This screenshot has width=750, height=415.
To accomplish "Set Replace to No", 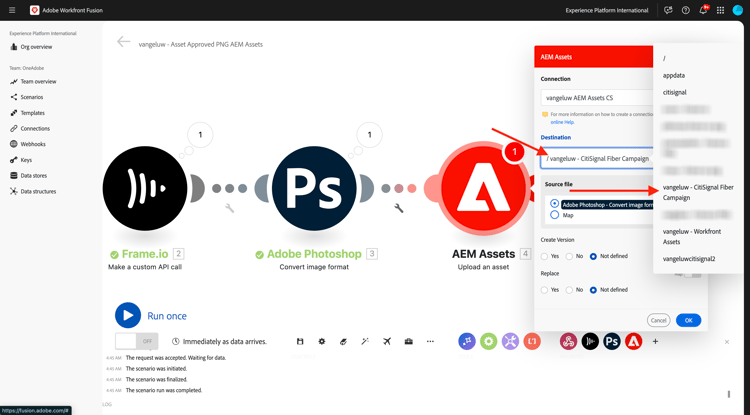I will click(569, 290).
